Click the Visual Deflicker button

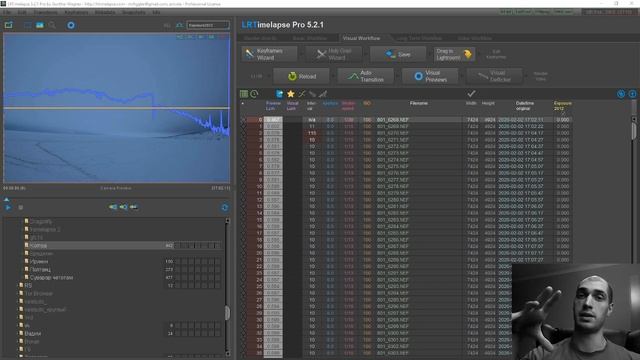494,76
